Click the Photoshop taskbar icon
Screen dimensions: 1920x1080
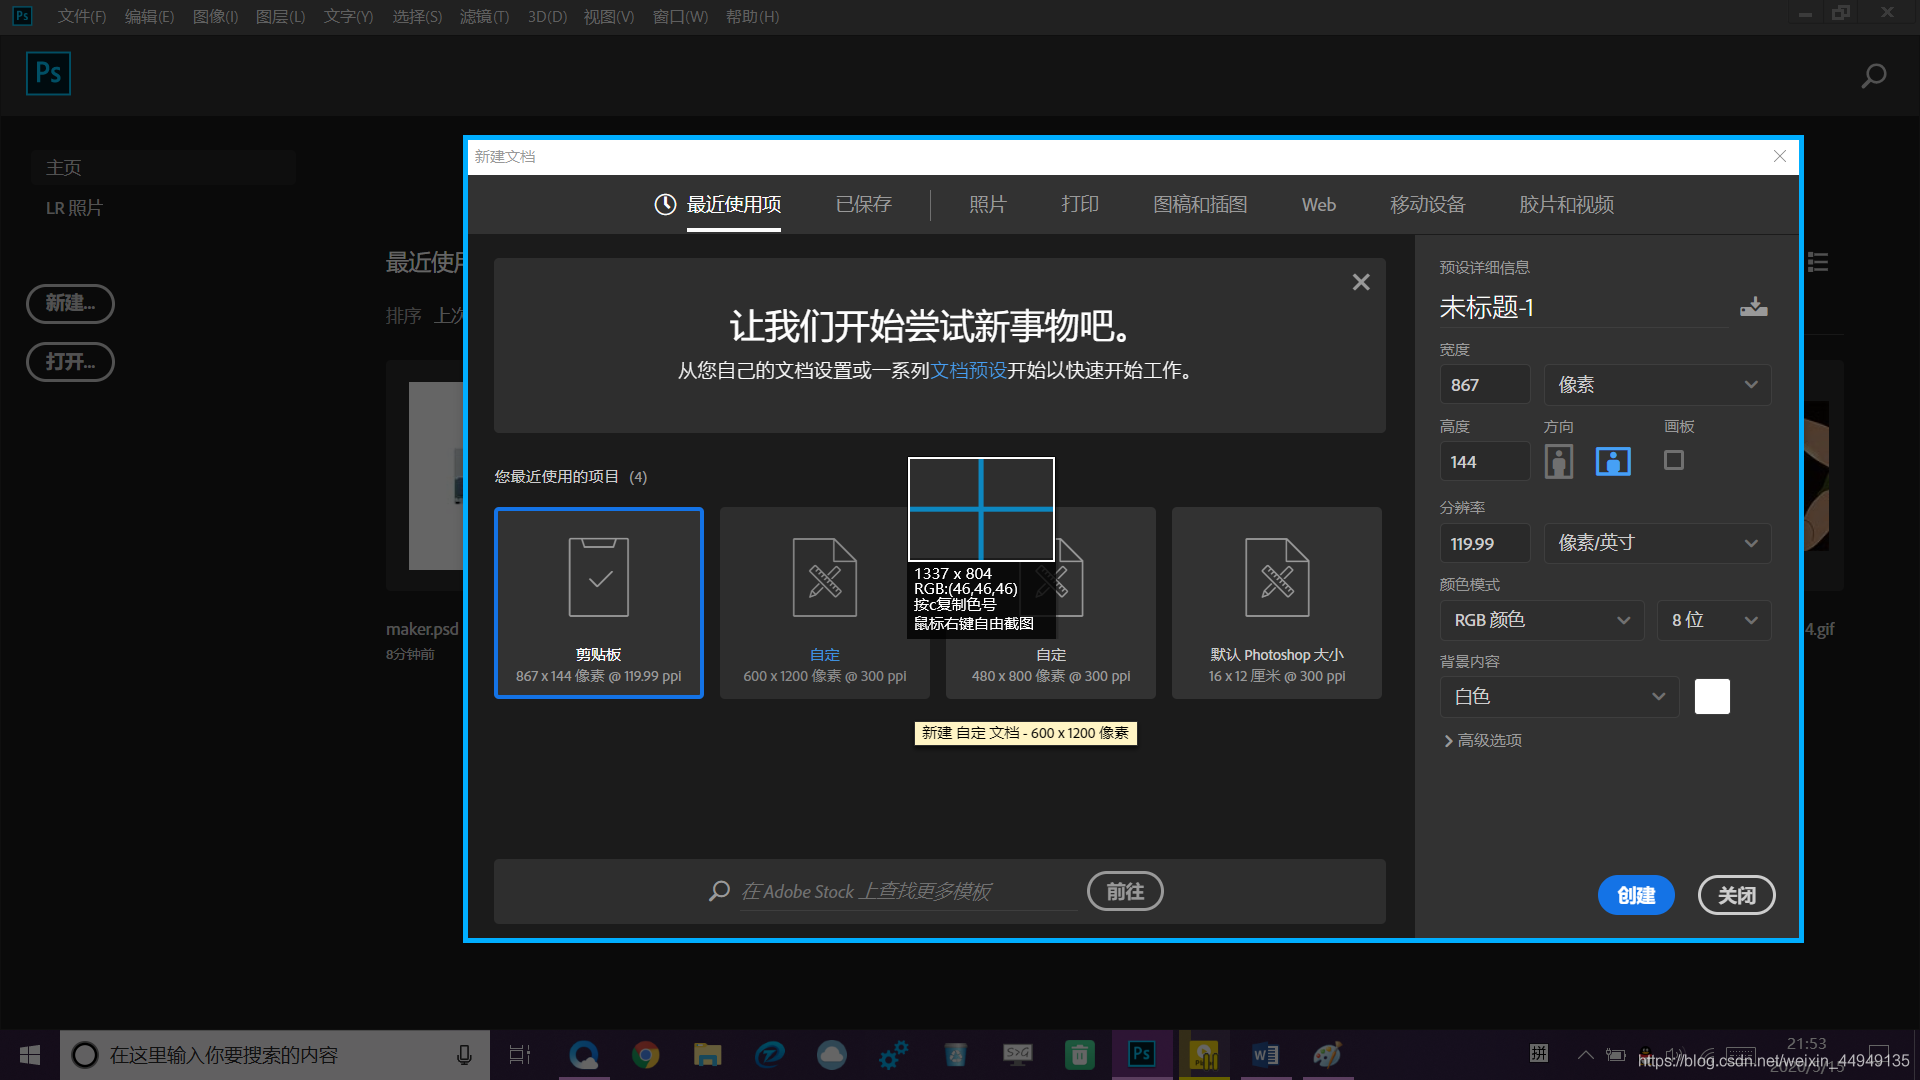(x=1141, y=1055)
